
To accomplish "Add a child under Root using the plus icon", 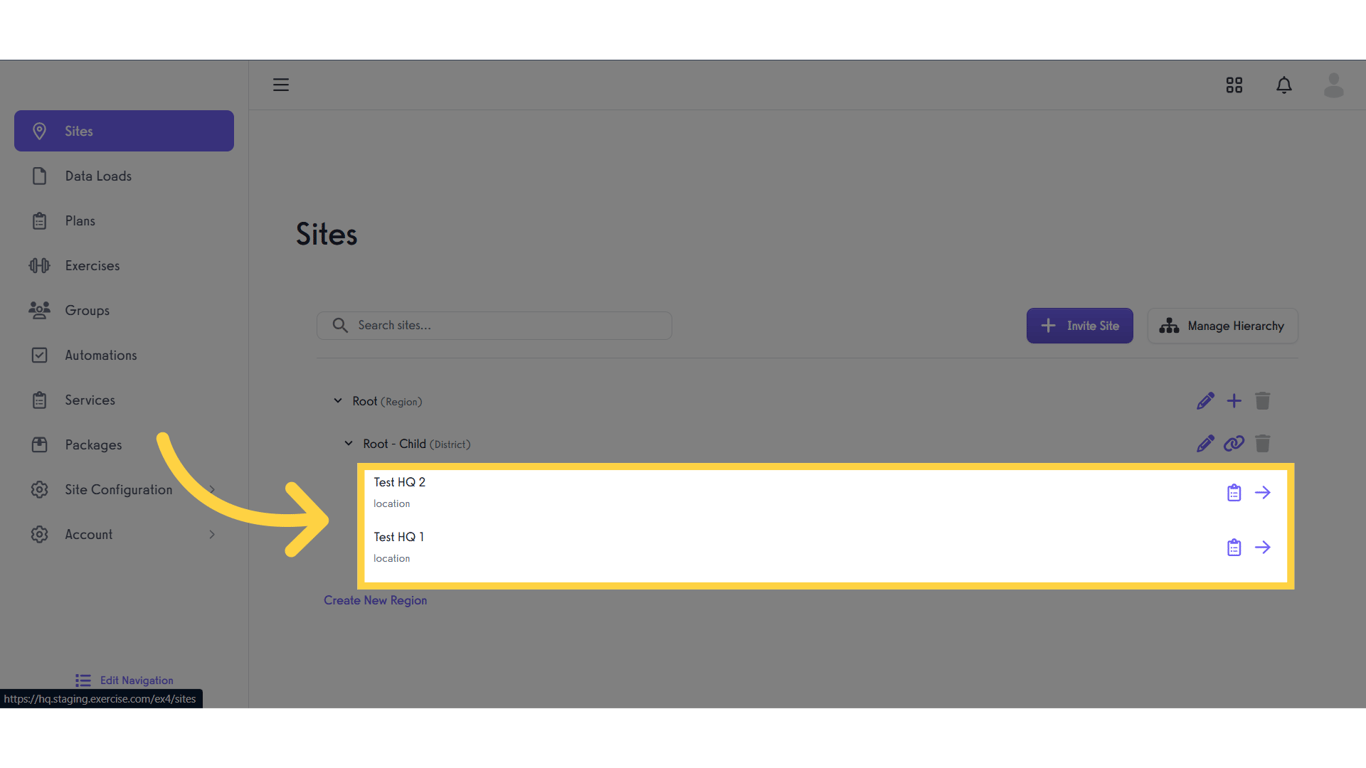I will [1234, 400].
